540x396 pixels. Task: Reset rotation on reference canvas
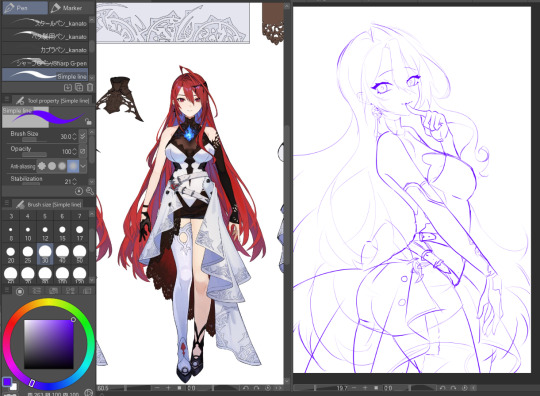268,388
